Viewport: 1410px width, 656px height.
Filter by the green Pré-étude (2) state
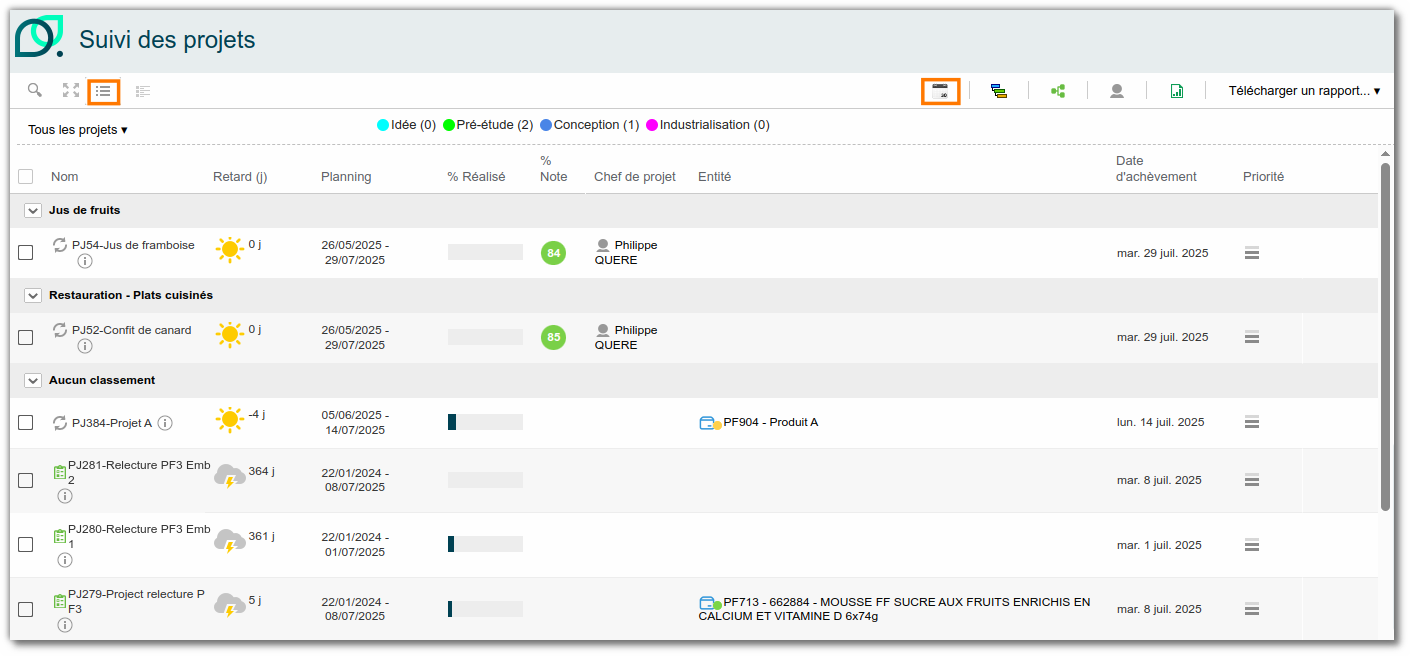pyautogui.click(x=488, y=125)
